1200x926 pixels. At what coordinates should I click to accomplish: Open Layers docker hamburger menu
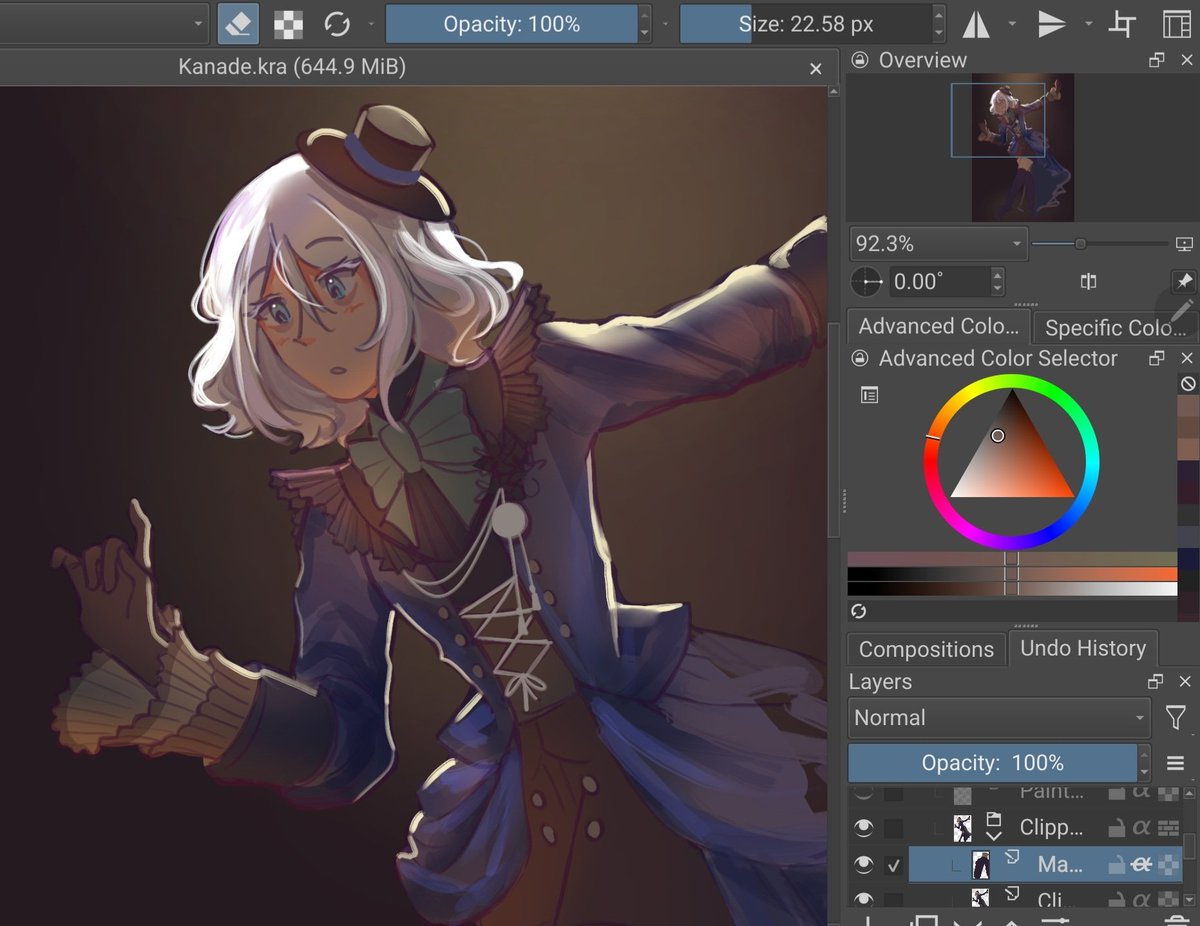click(x=1176, y=763)
